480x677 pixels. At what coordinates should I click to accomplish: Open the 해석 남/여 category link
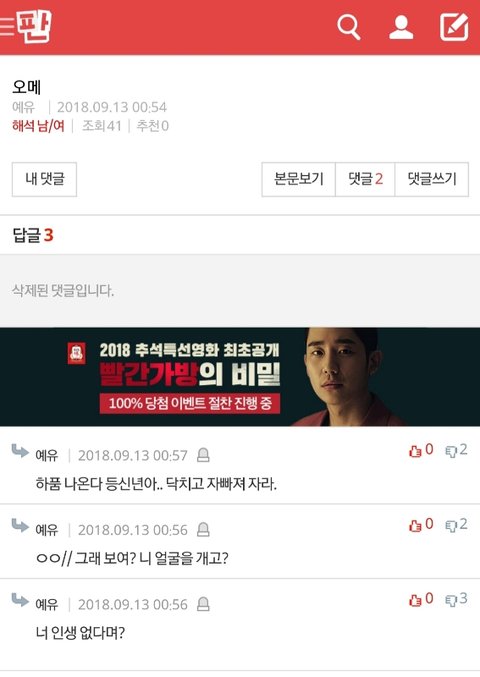click(x=38, y=126)
